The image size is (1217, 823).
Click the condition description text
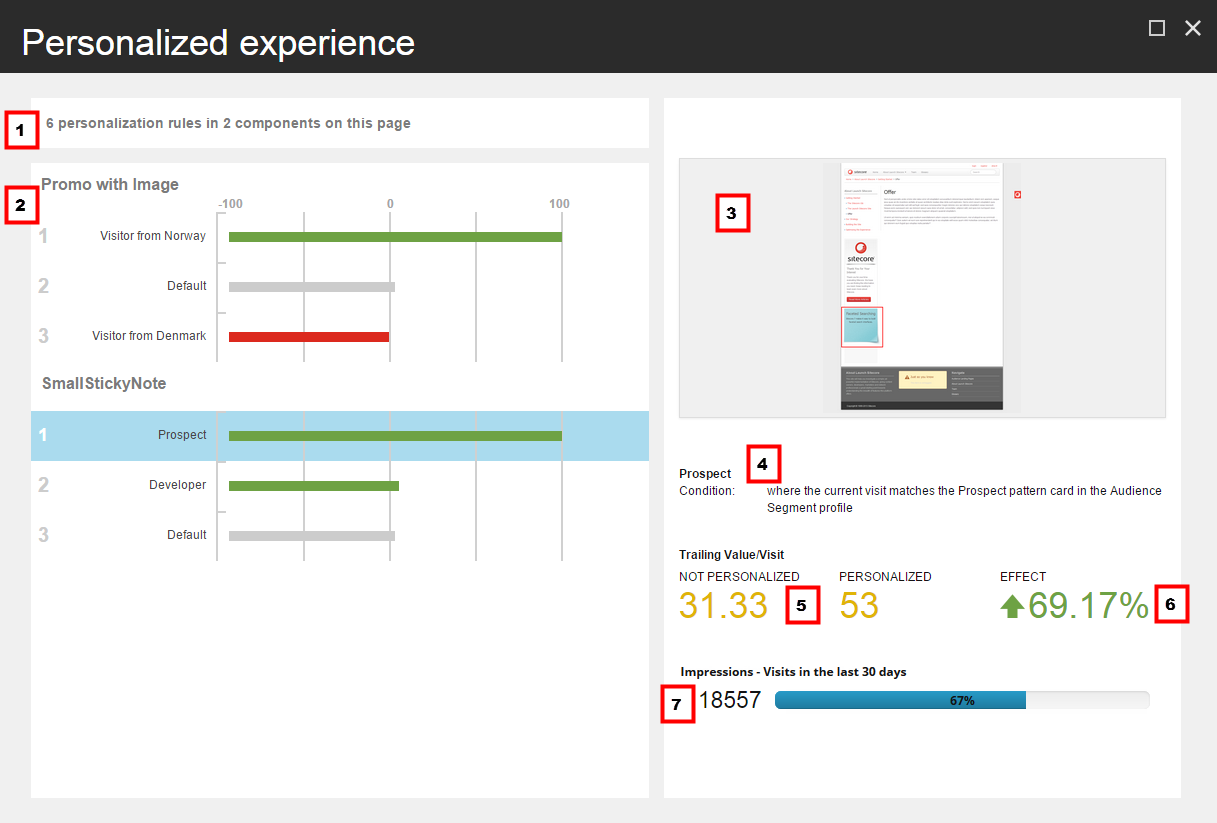tap(964, 499)
